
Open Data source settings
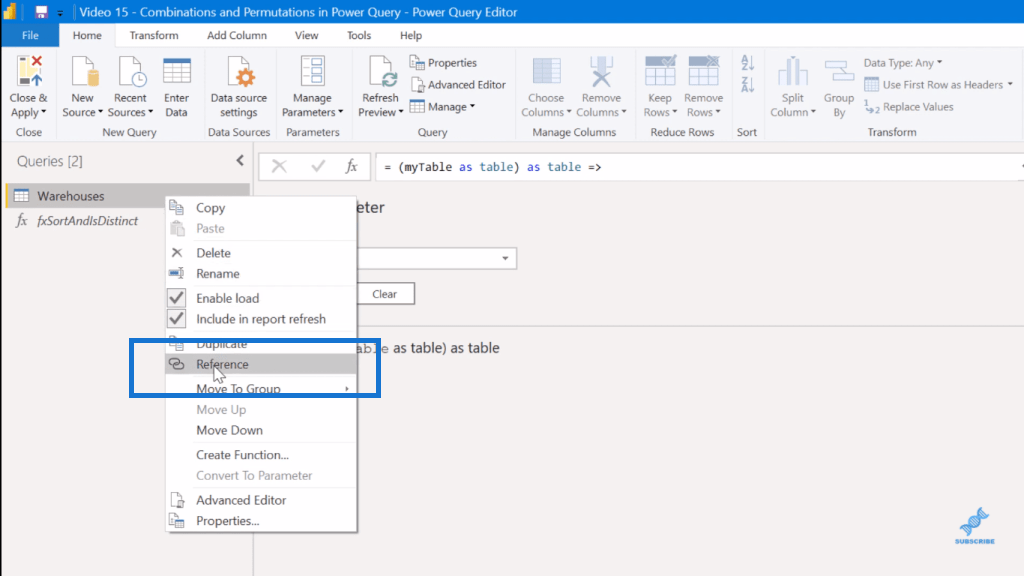(239, 86)
